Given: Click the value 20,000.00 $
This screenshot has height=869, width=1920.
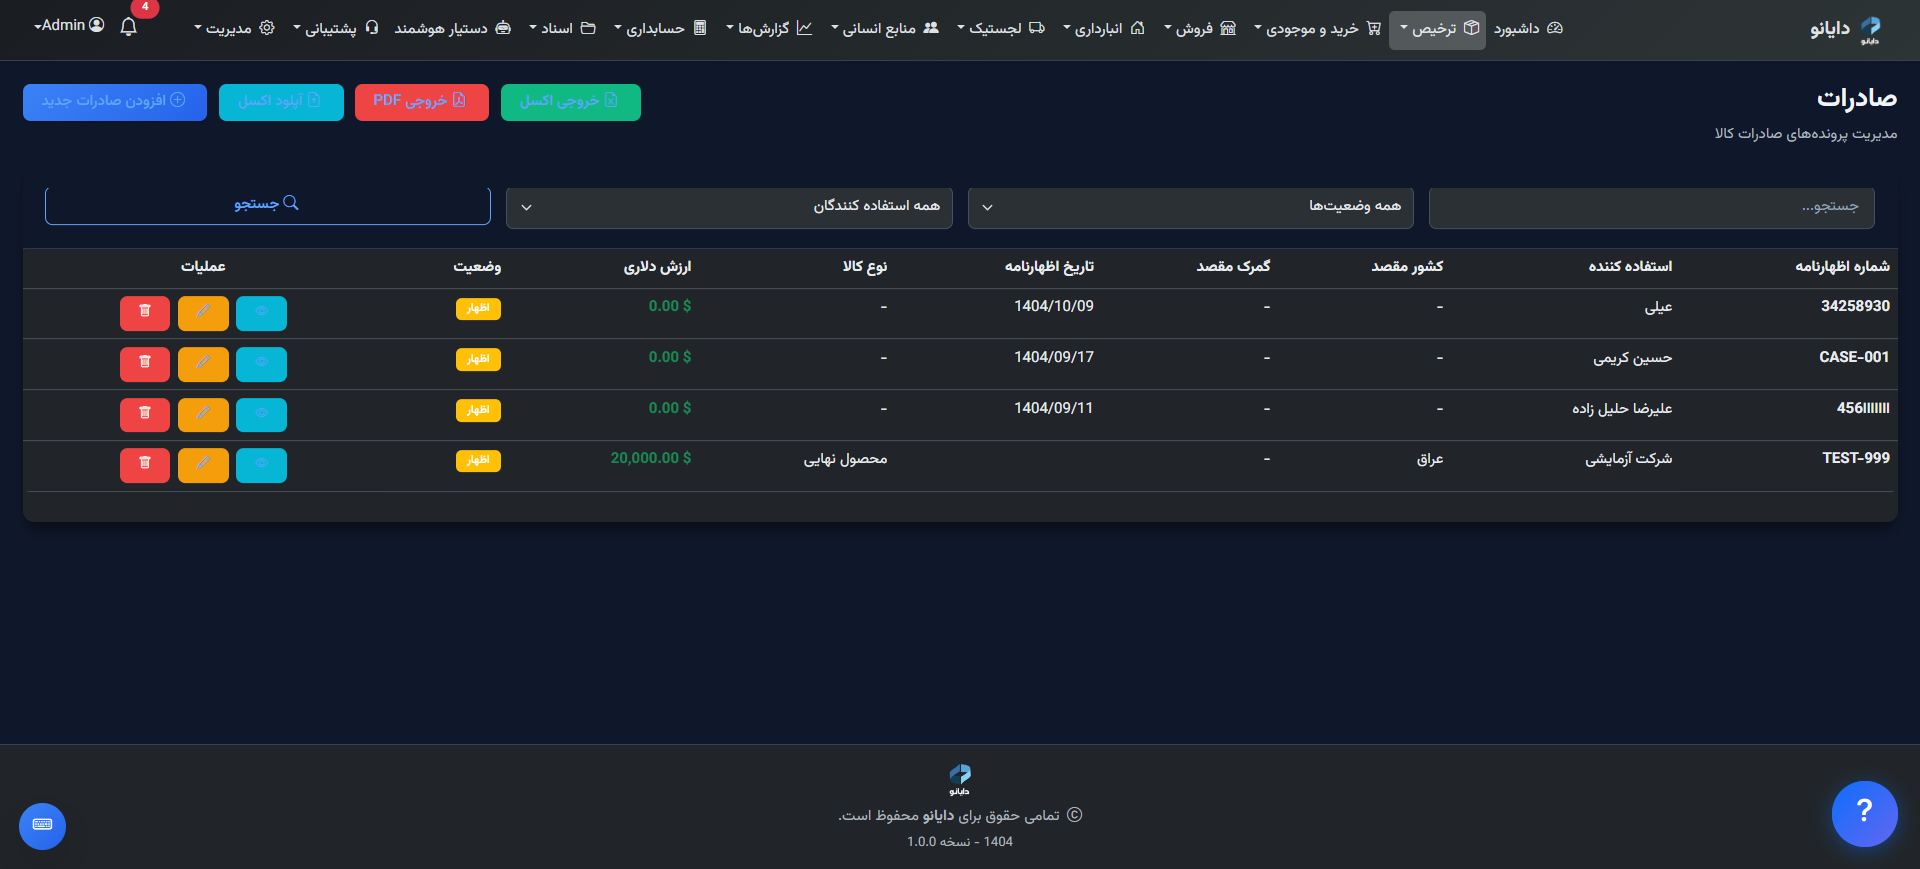Looking at the screenshot, I should point(651,458).
